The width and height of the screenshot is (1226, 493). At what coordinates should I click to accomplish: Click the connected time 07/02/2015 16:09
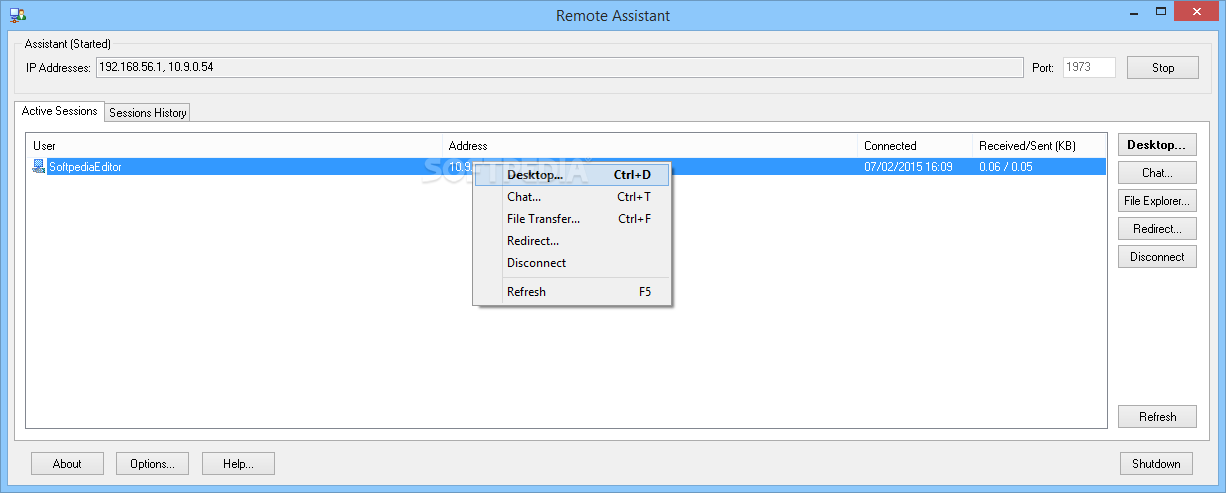[908, 167]
